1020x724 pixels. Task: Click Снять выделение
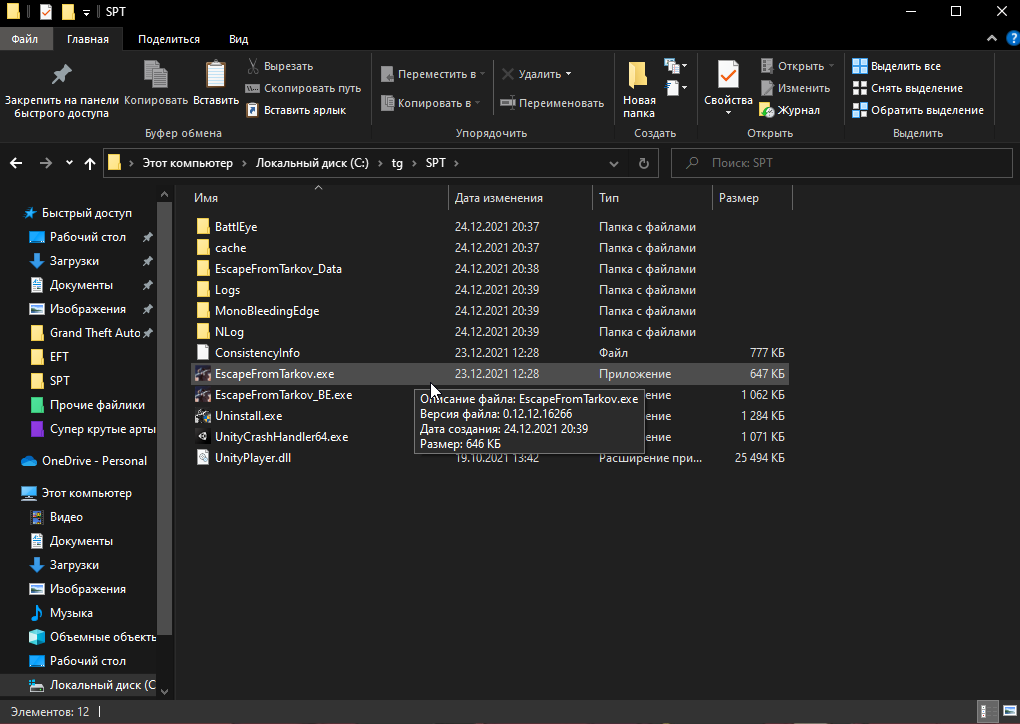tap(907, 88)
